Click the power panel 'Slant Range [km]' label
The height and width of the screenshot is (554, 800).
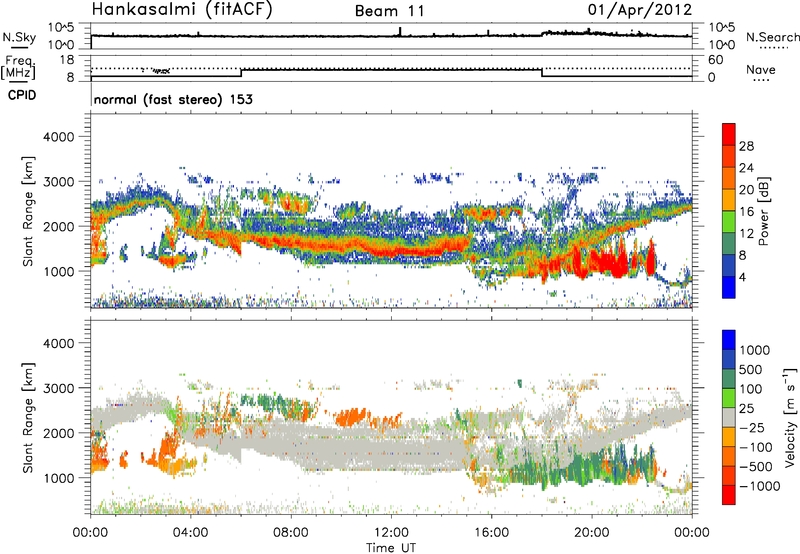(28, 211)
